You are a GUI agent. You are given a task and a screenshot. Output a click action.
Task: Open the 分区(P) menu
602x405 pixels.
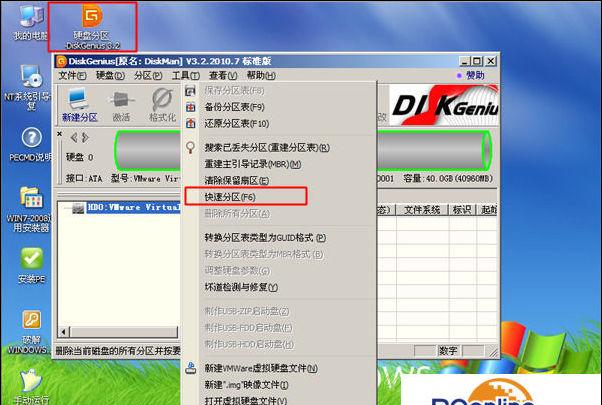click(148, 75)
